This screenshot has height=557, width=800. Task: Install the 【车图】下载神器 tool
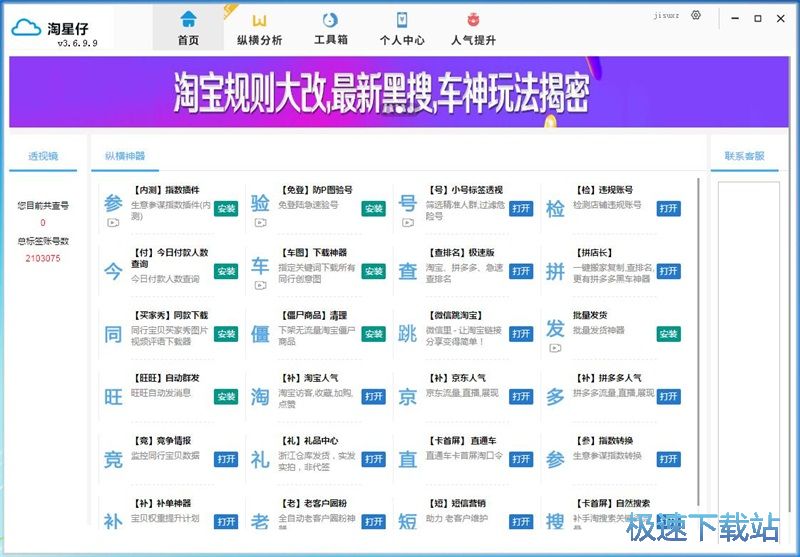pos(373,271)
